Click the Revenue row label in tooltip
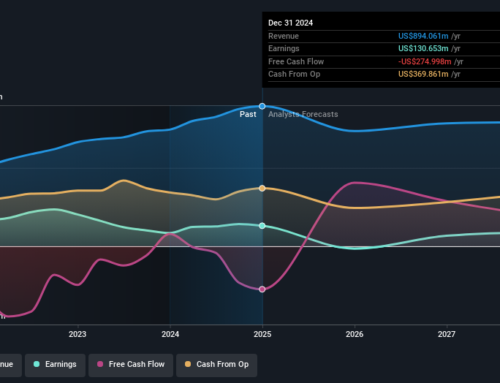500x383 pixels. [x=283, y=36]
